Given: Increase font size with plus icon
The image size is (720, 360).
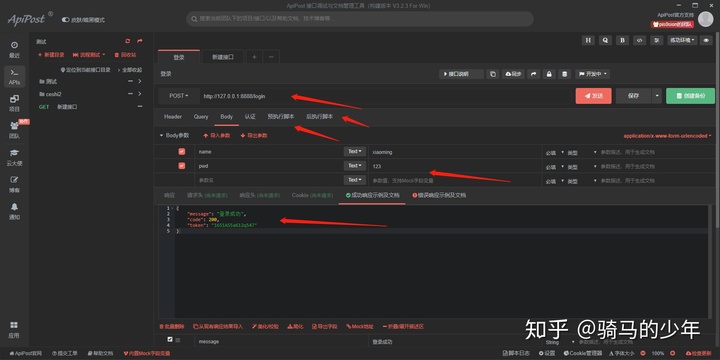Looking at the screenshot, I should 673,353.
